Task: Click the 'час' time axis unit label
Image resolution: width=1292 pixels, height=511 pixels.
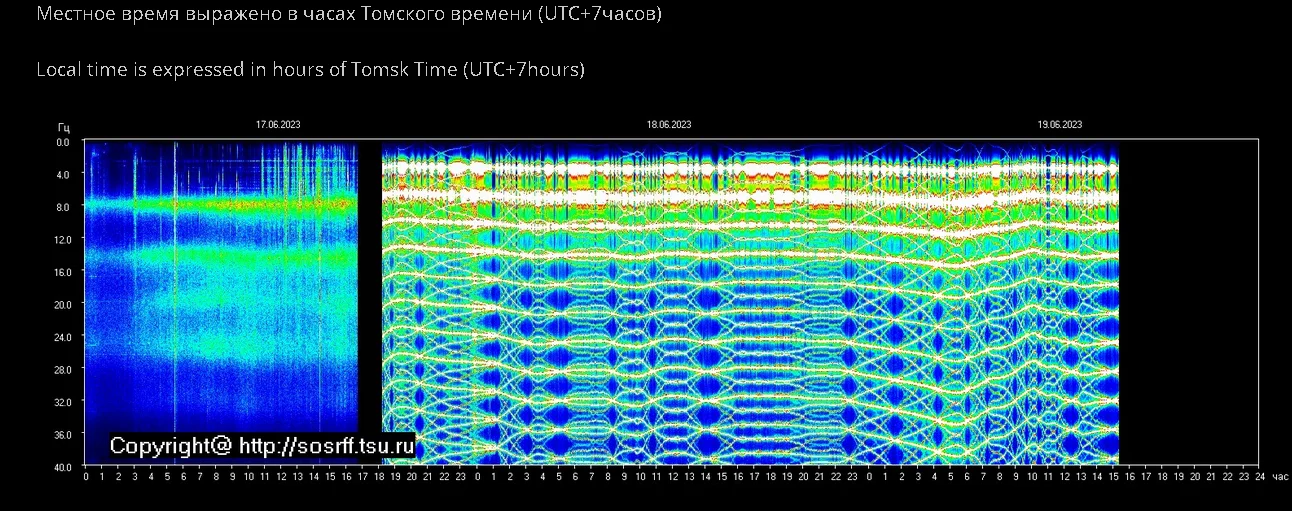Action: click(1281, 476)
